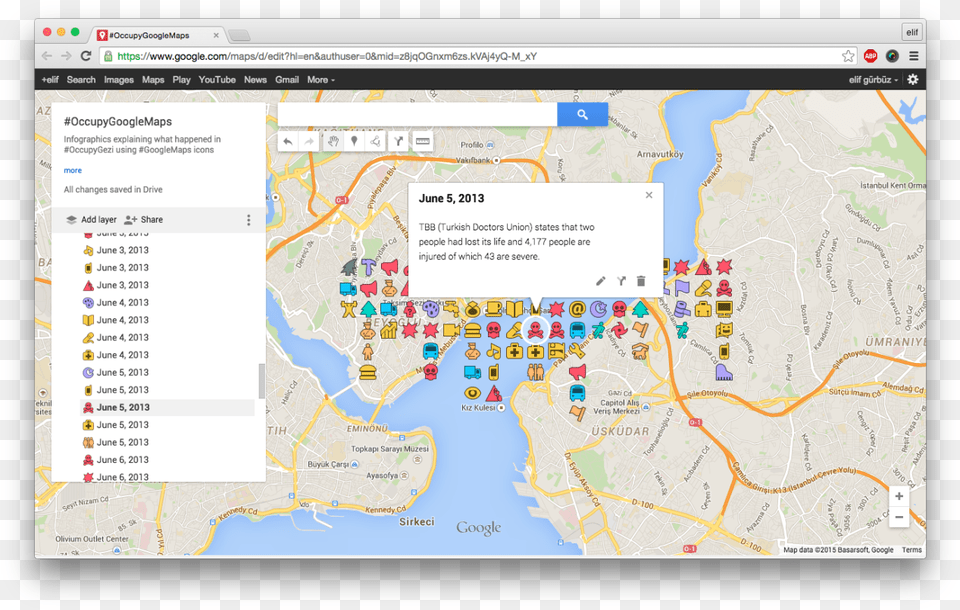
Task: Click the 'more' description link
Action: coord(73,171)
